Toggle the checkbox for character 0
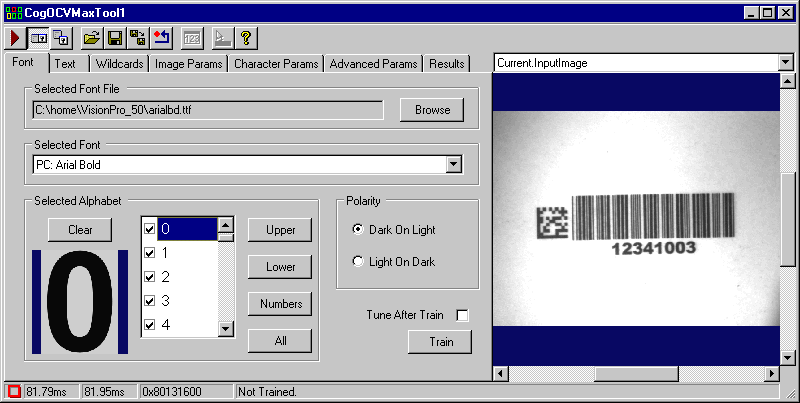This screenshot has width=800, height=403. pos(149,229)
